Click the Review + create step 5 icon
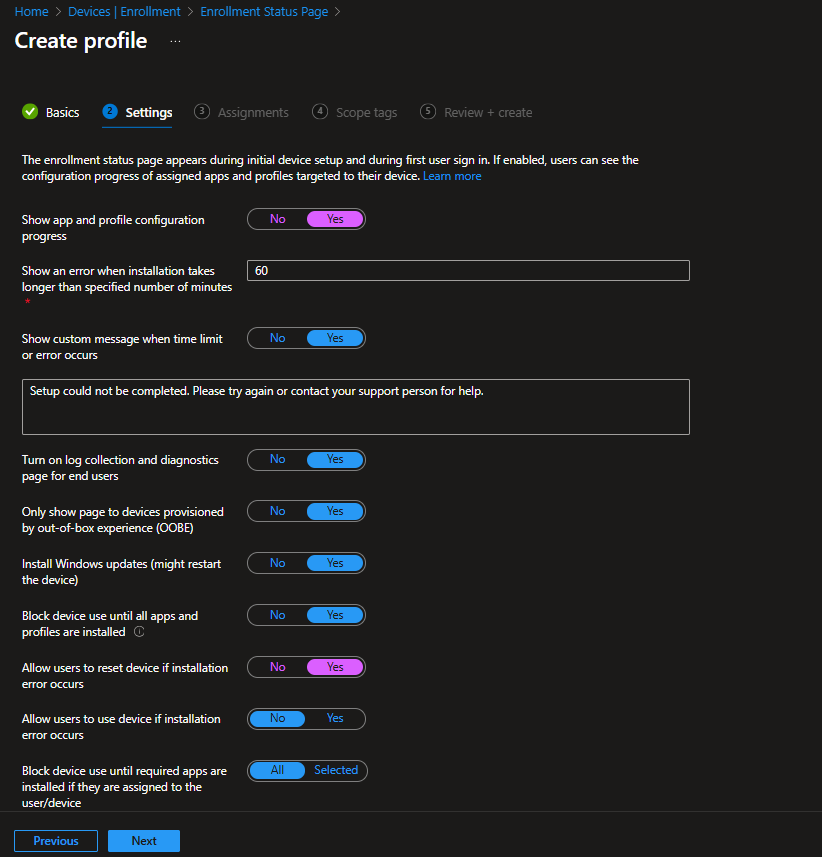The image size is (822, 857). pyautogui.click(x=428, y=112)
